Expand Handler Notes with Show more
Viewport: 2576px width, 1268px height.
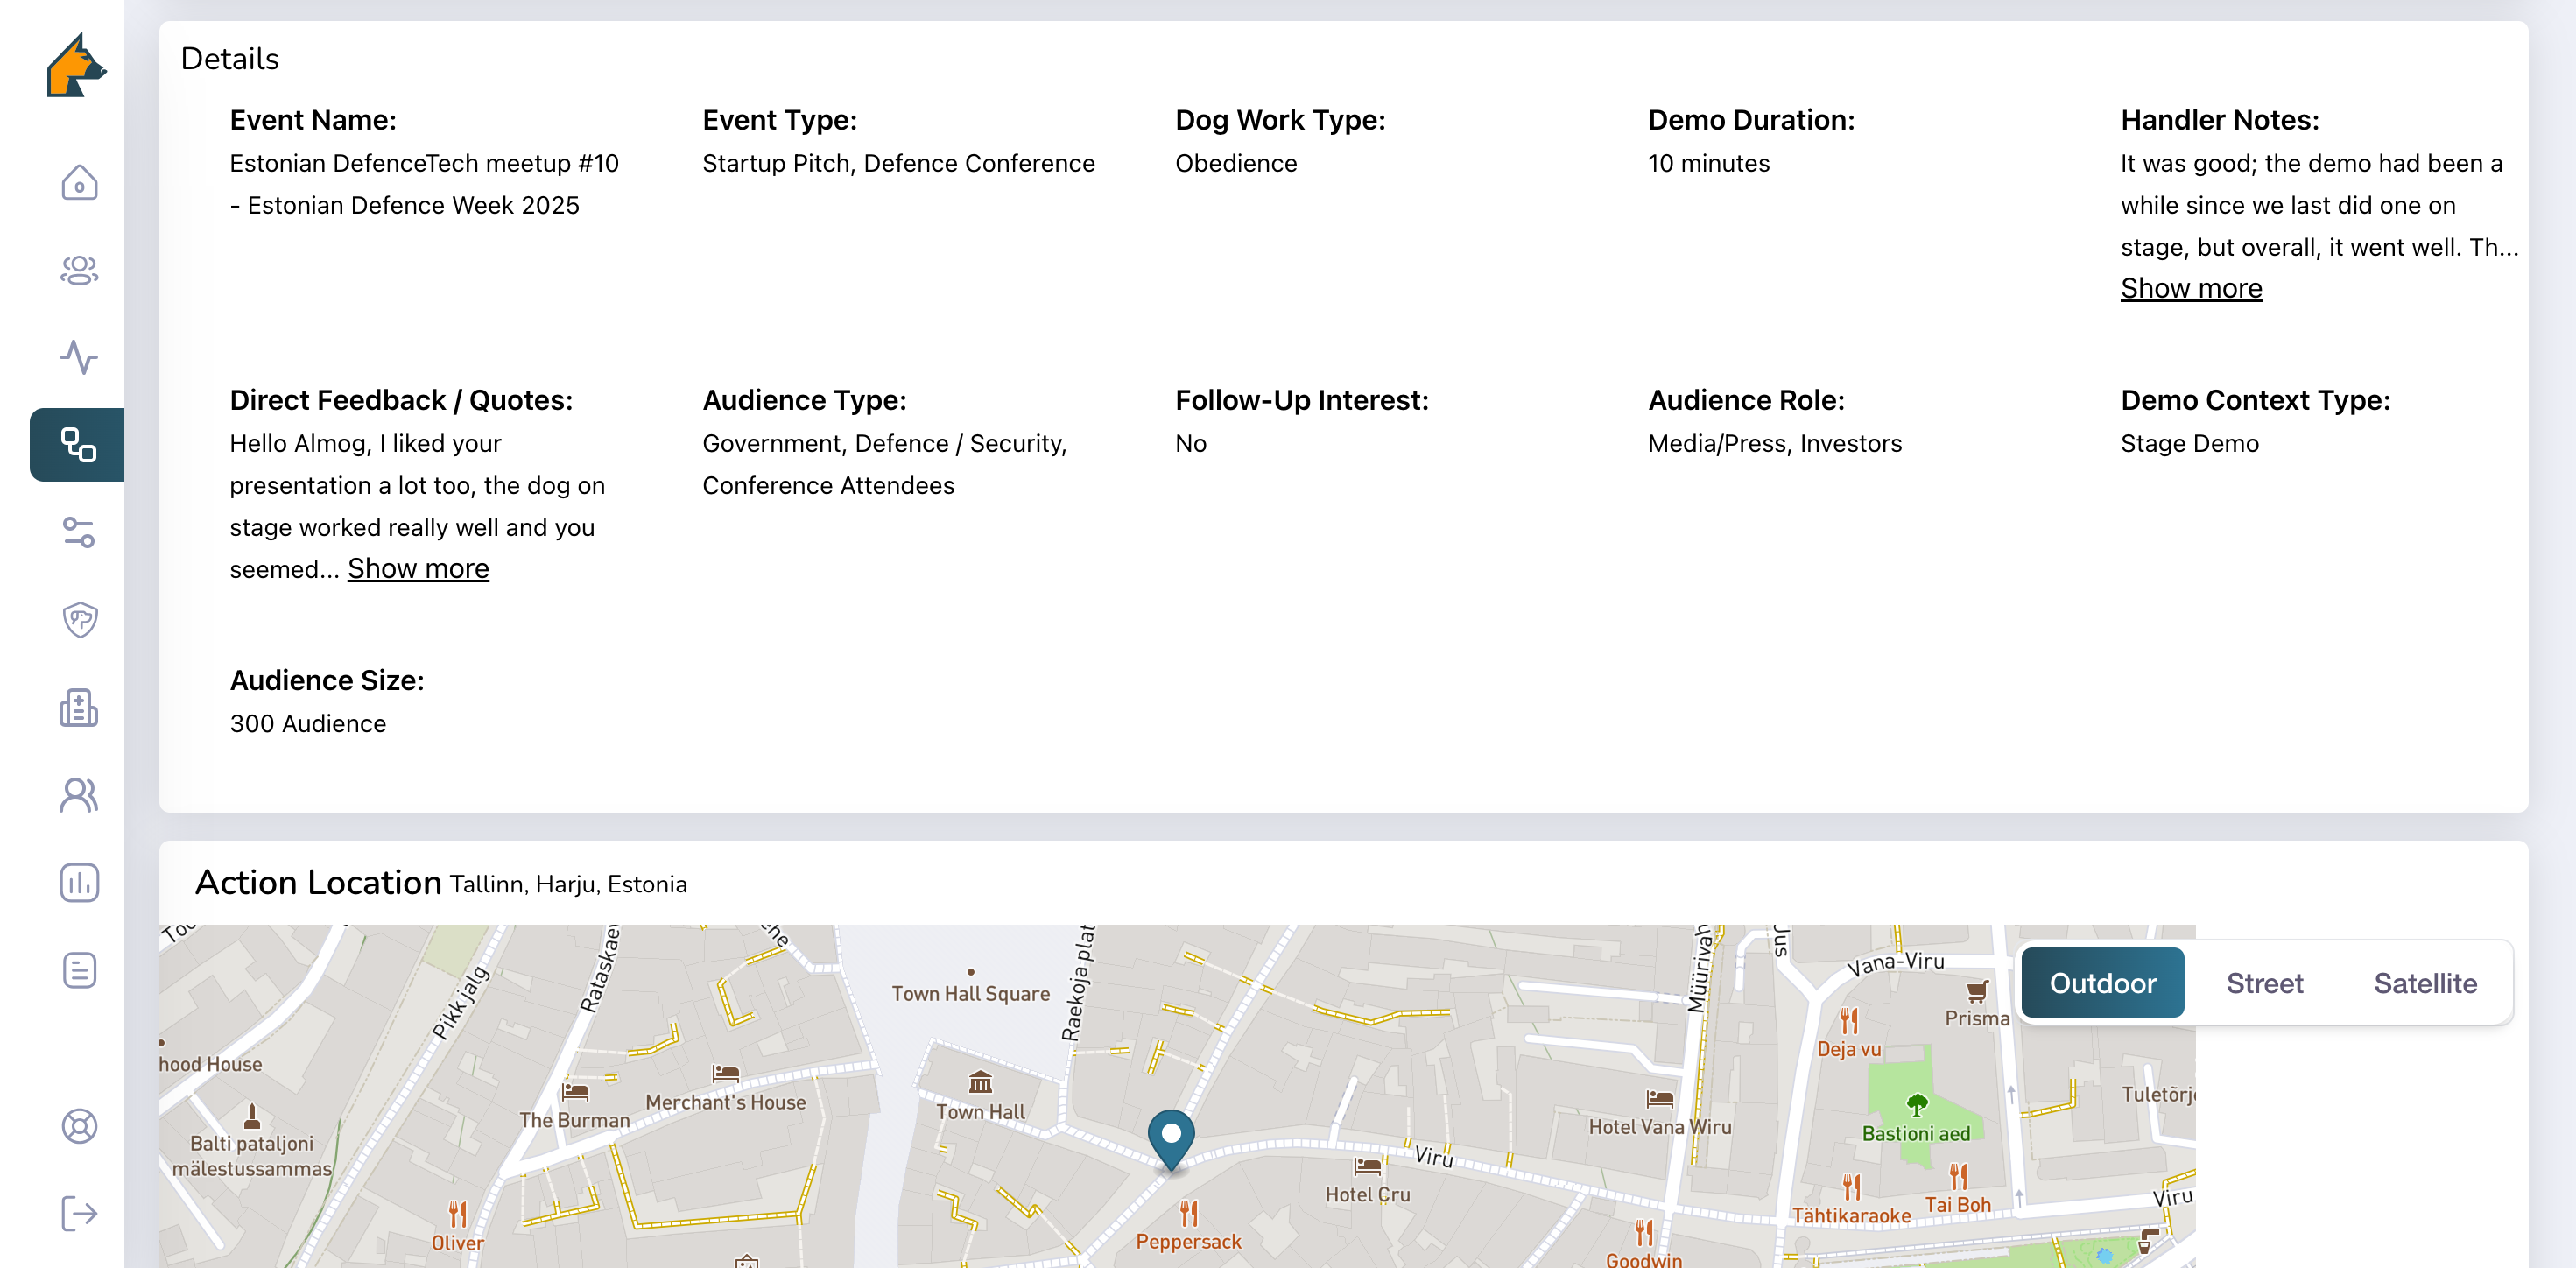click(2191, 288)
